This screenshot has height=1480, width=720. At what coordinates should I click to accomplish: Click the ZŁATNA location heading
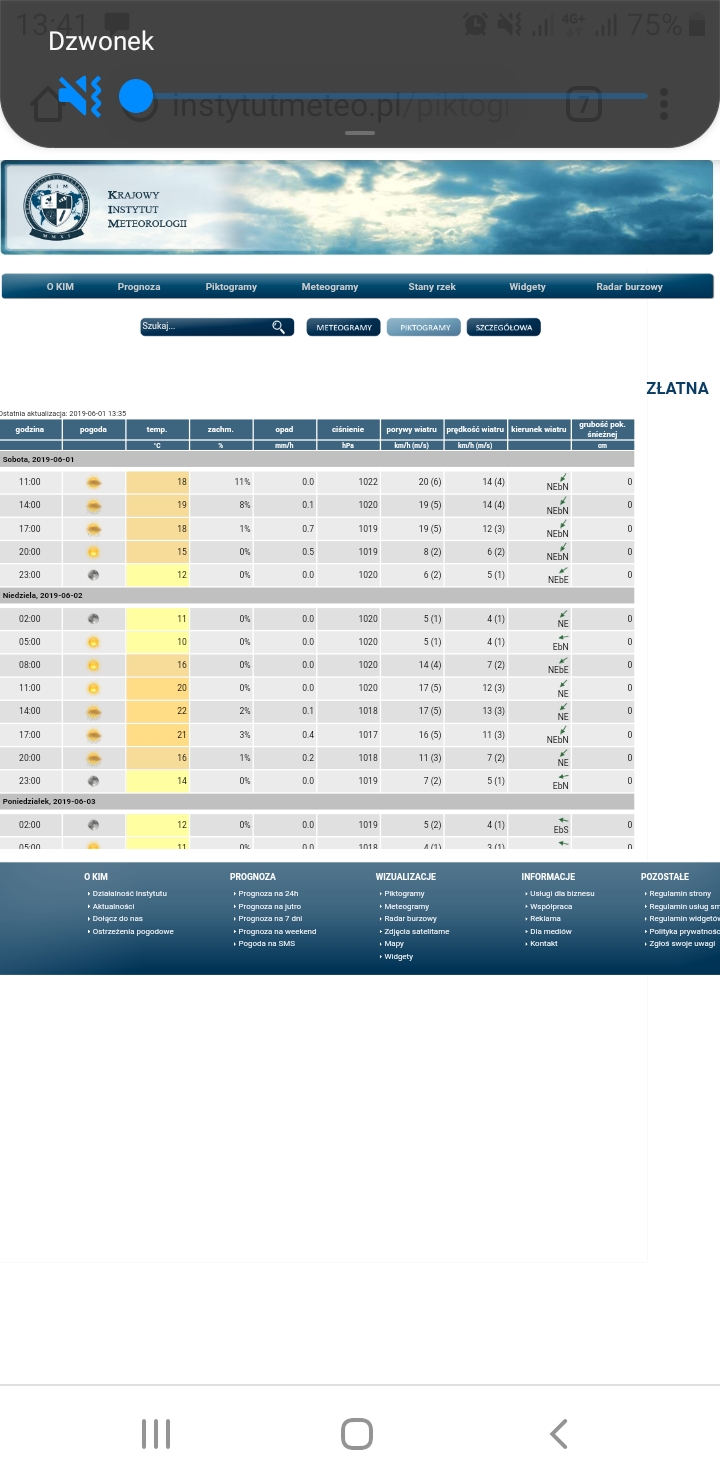[678, 389]
